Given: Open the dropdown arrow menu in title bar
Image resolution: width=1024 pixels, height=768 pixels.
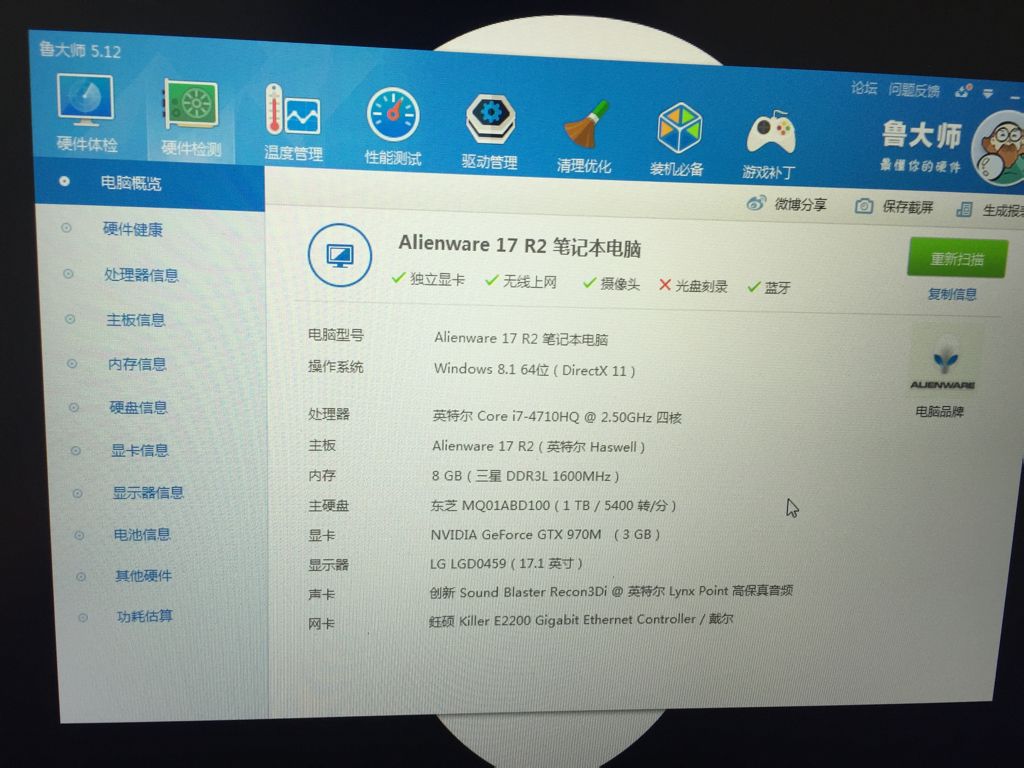Looking at the screenshot, I should (988, 93).
